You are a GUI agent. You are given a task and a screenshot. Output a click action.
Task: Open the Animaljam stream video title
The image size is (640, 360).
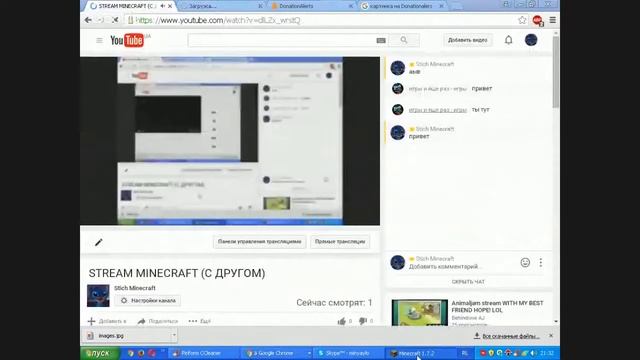[x=497, y=307]
